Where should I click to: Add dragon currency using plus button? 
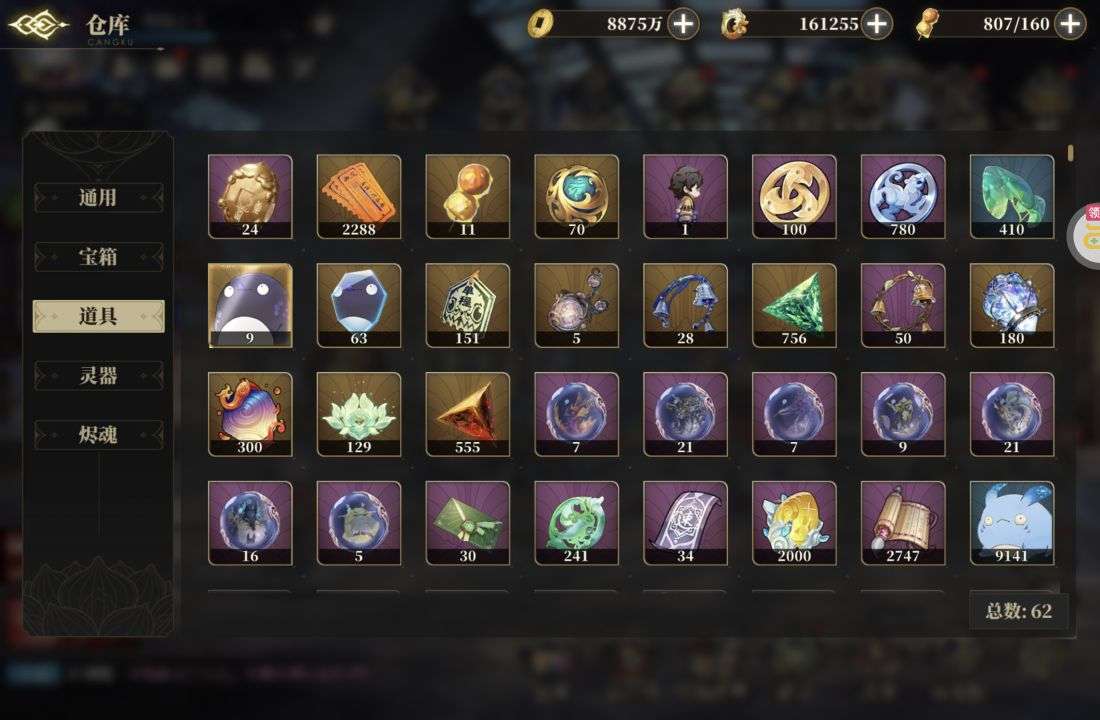(x=877, y=24)
